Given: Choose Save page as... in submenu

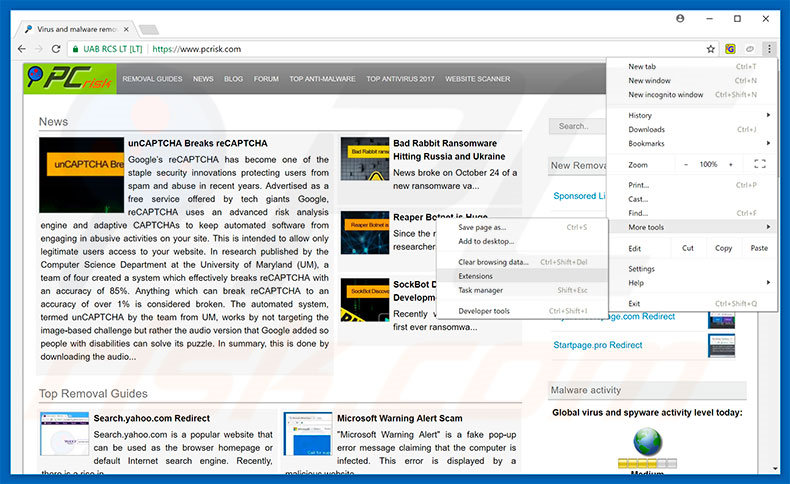Looking at the screenshot, I should coord(522,227).
